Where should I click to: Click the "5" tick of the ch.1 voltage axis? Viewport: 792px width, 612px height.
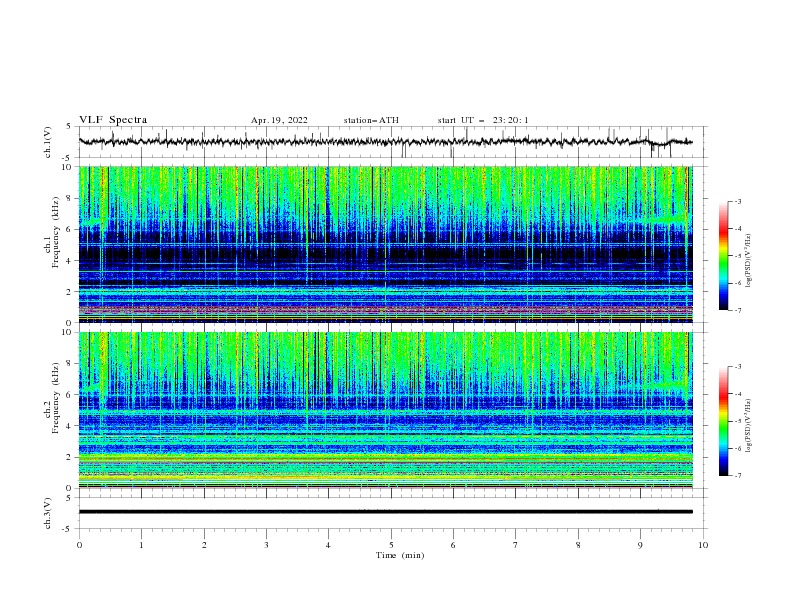pyautogui.click(x=69, y=127)
